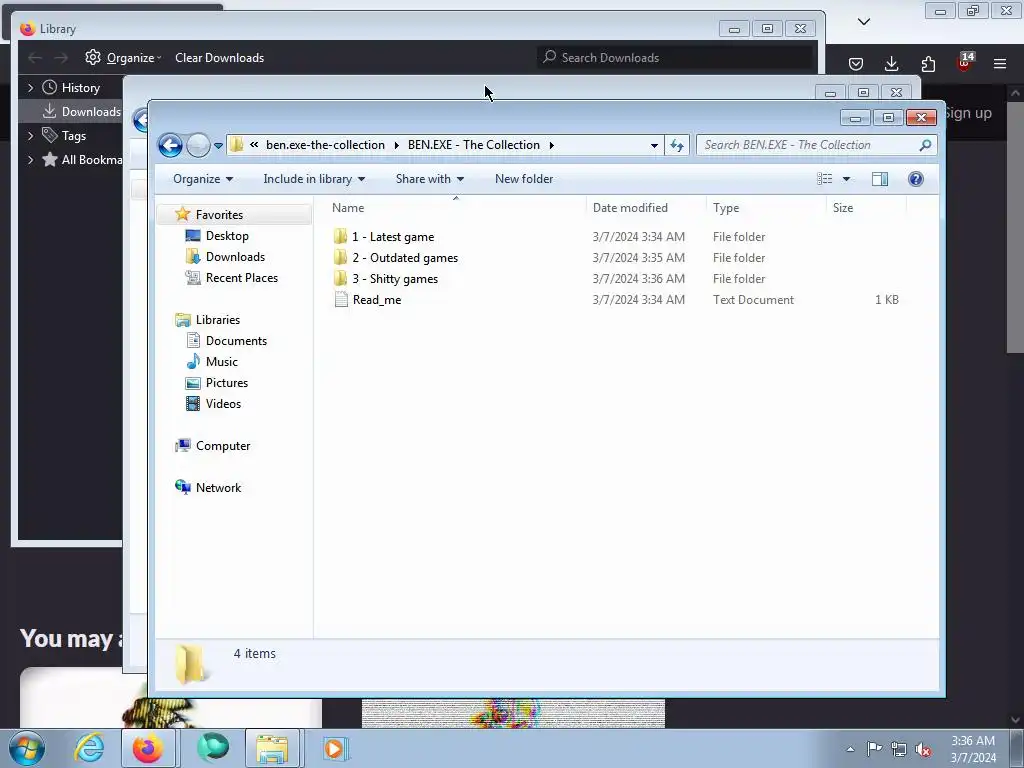1024x768 pixels.
Task: Toggle the preview pane icon
Action: pyautogui.click(x=880, y=179)
